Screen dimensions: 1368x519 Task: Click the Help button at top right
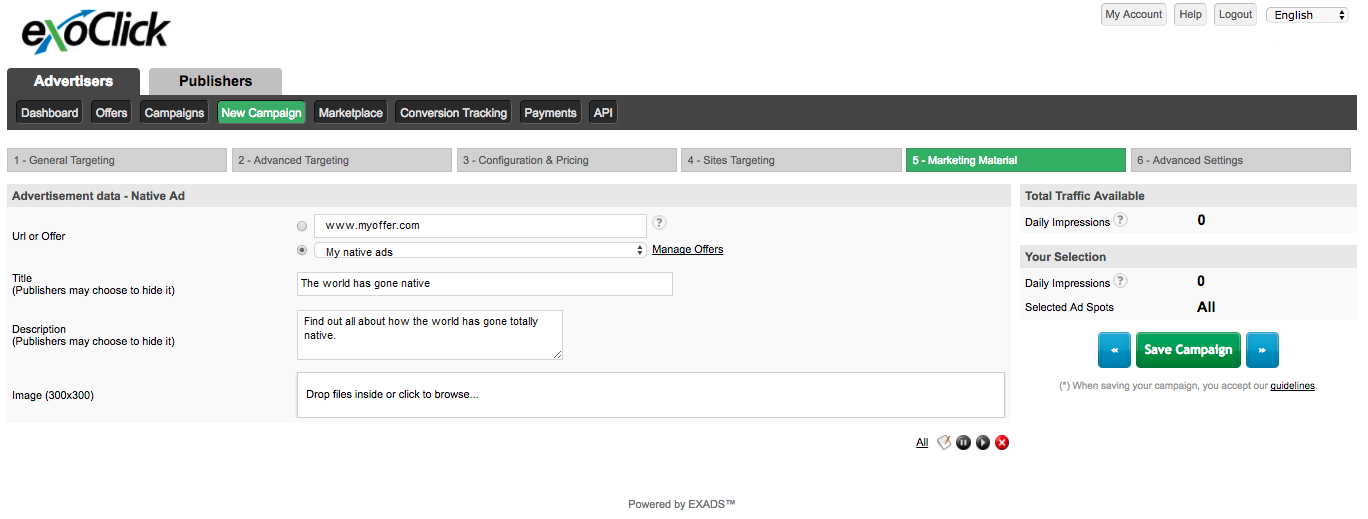pyautogui.click(x=1190, y=15)
